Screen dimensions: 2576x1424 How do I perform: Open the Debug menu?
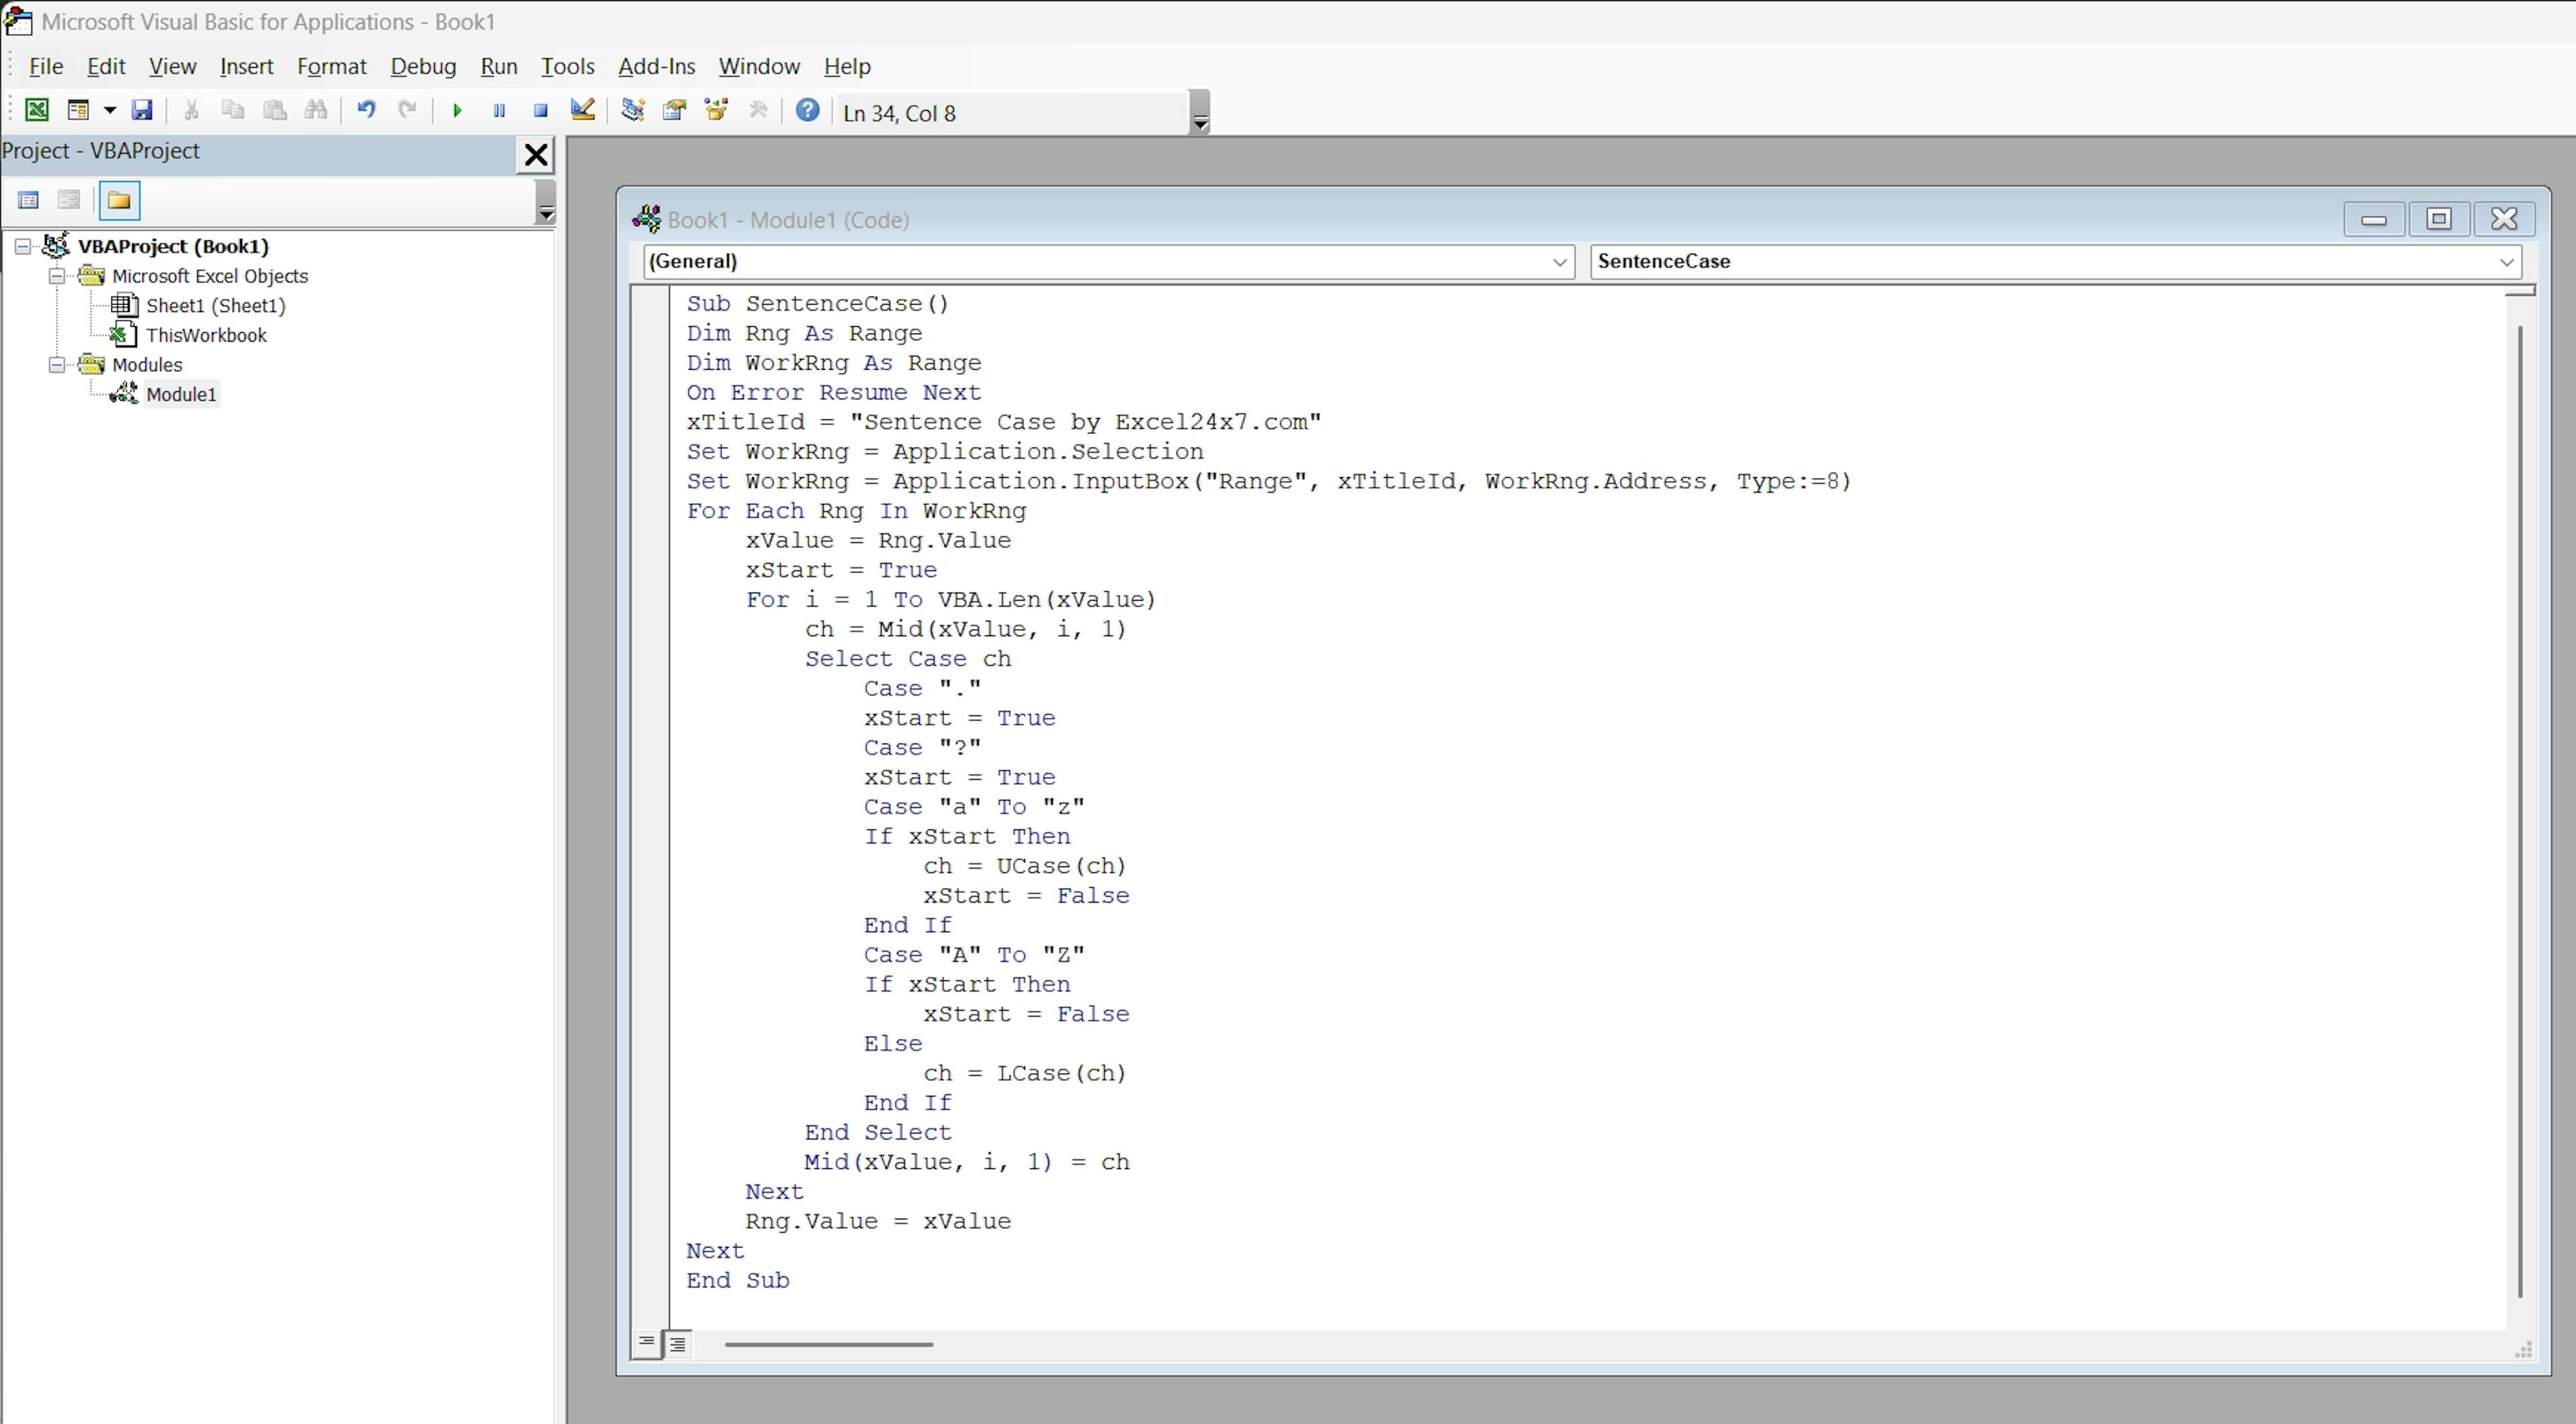(422, 67)
